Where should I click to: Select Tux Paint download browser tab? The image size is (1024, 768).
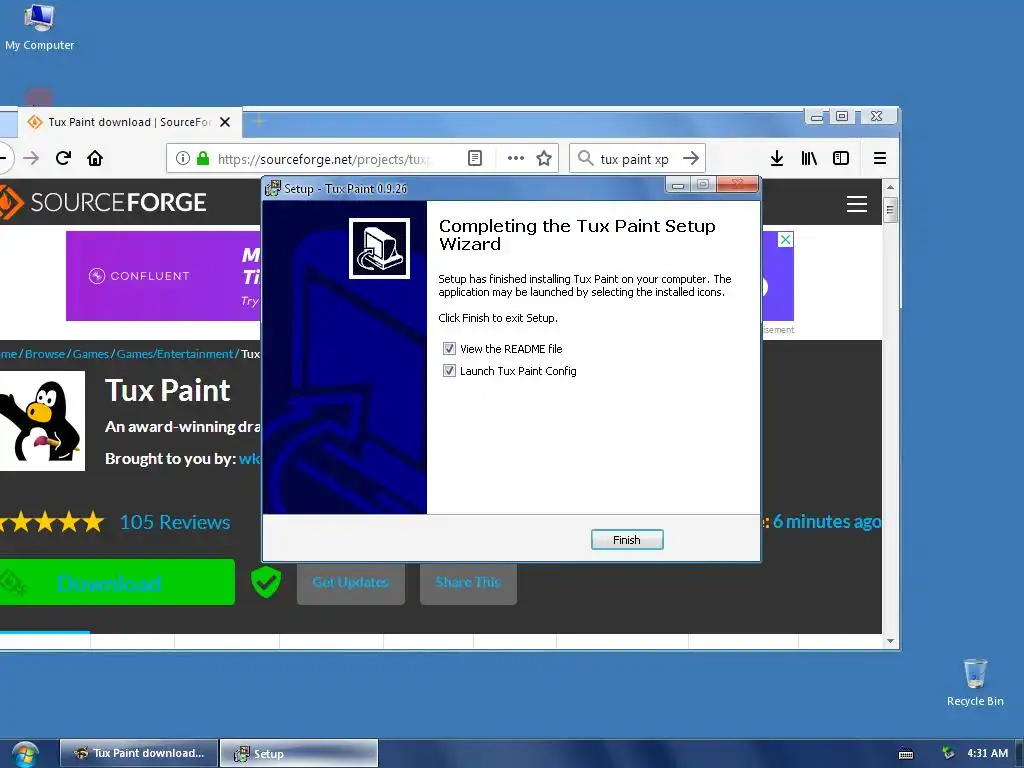point(129,122)
